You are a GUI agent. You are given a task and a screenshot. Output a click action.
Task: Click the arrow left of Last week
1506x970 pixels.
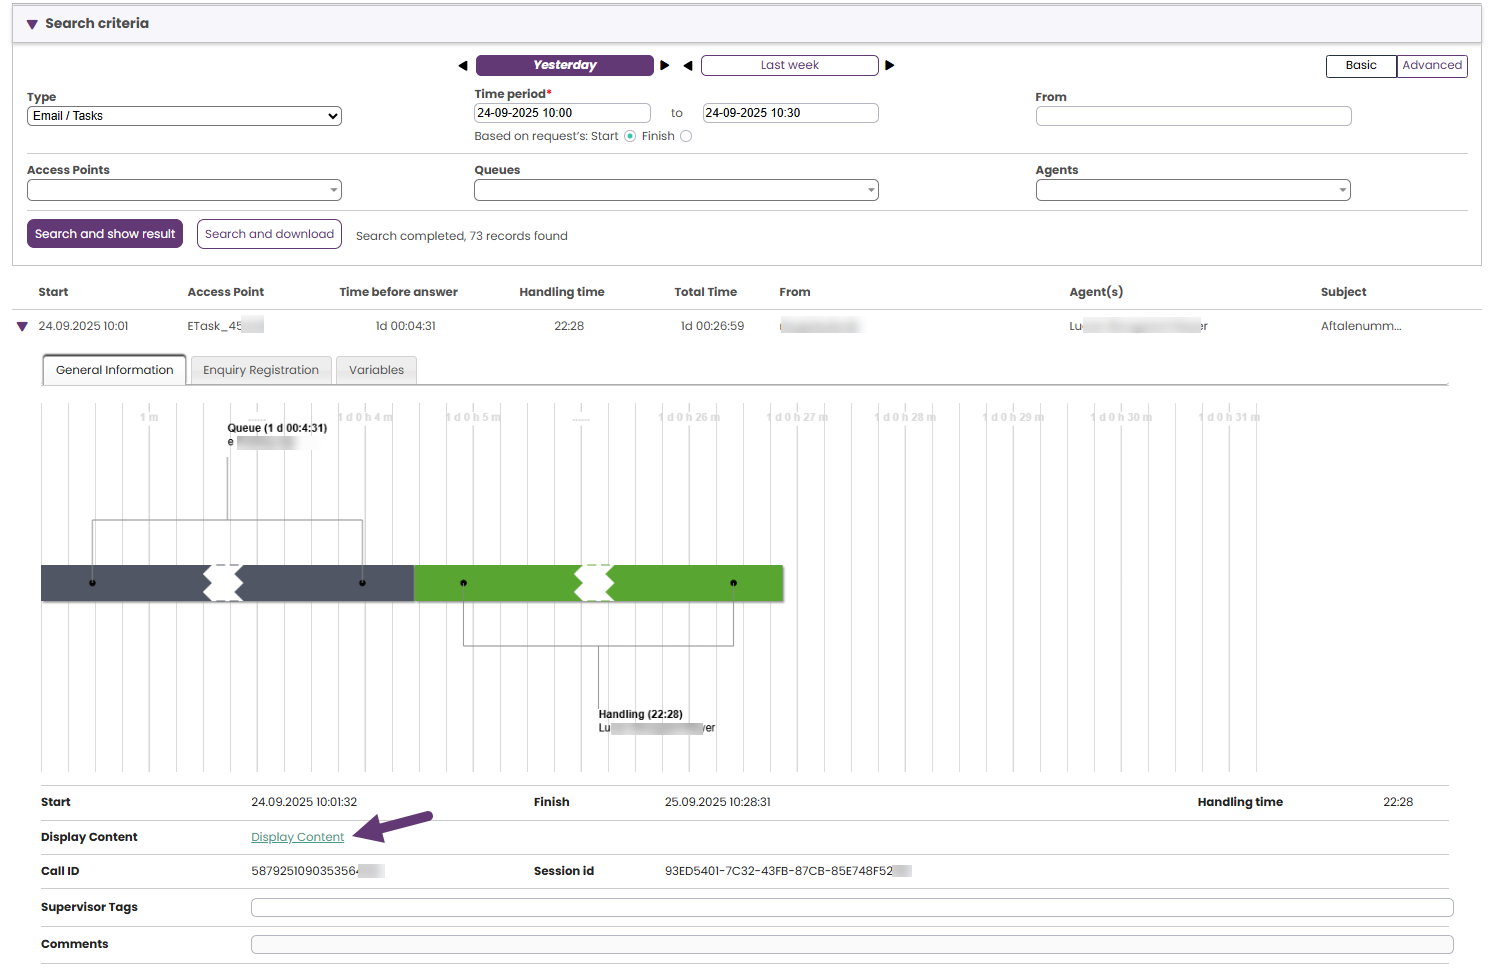pos(688,66)
